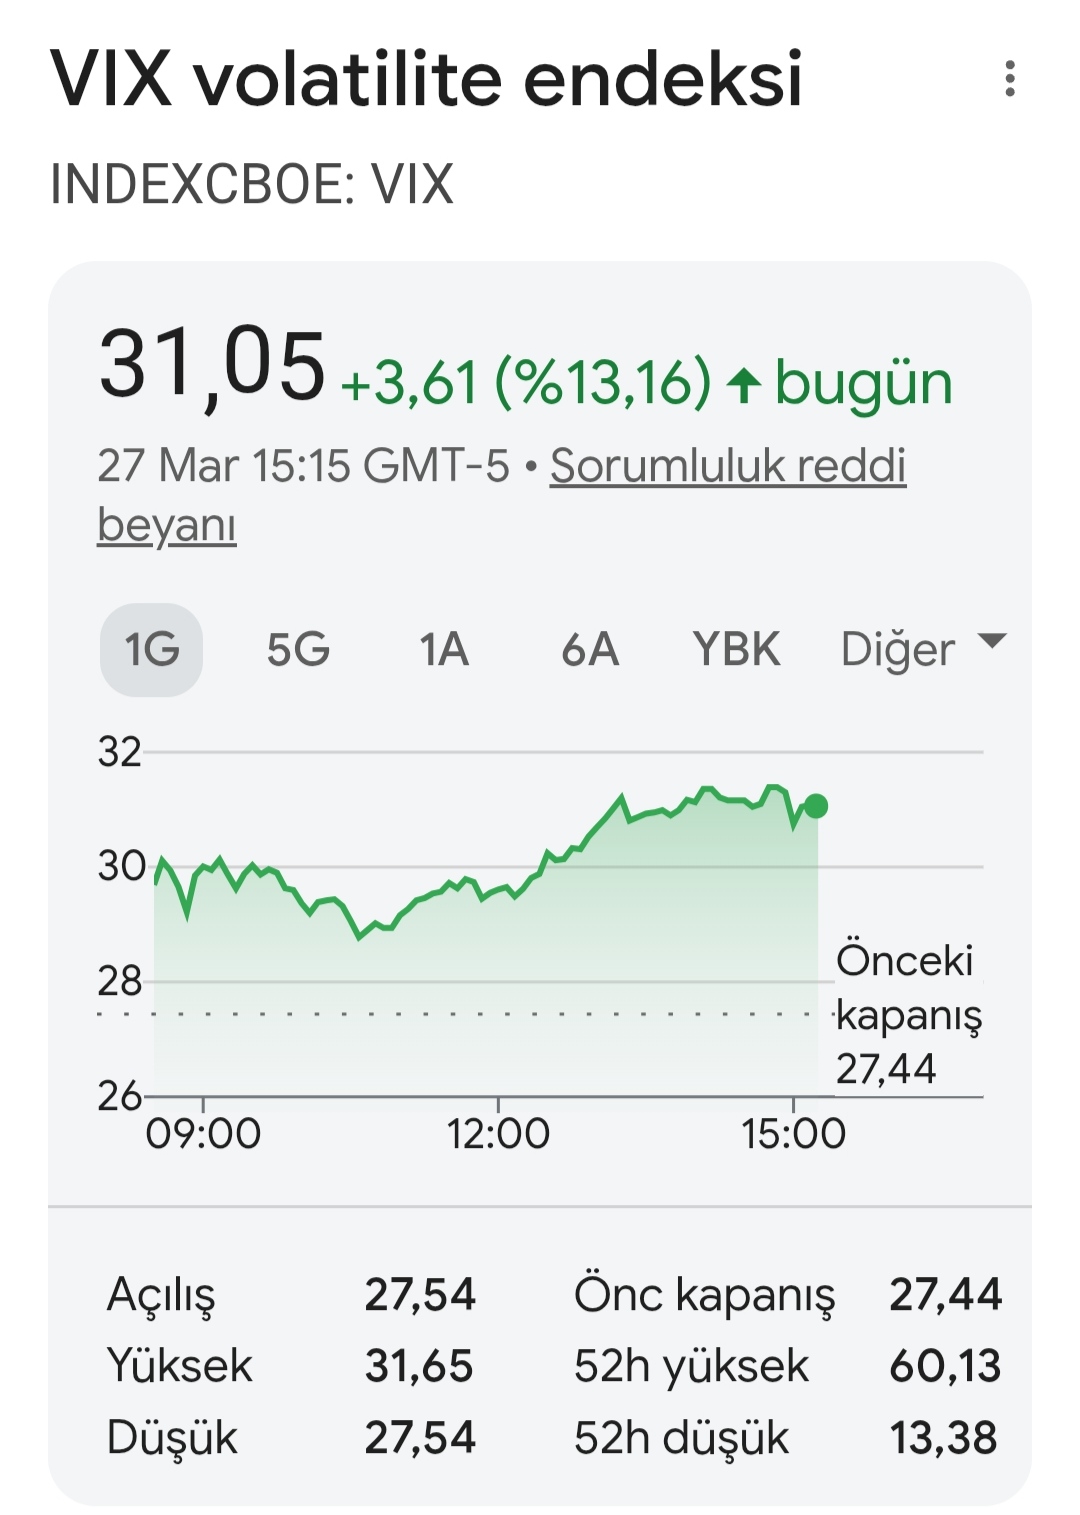Viewport: 1080px width, 1515px height.
Task: Choose the 6A time range tab
Action: click(589, 650)
